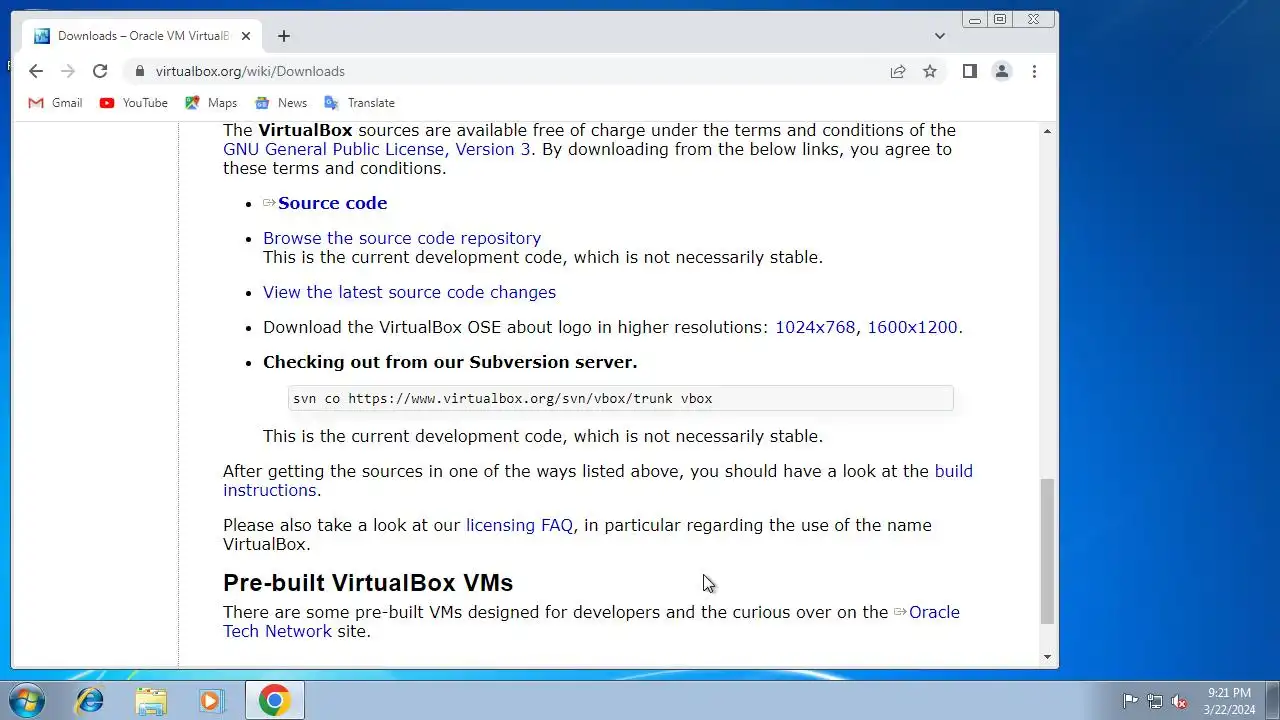Open Chrome three-dot menu

[x=1034, y=71]
